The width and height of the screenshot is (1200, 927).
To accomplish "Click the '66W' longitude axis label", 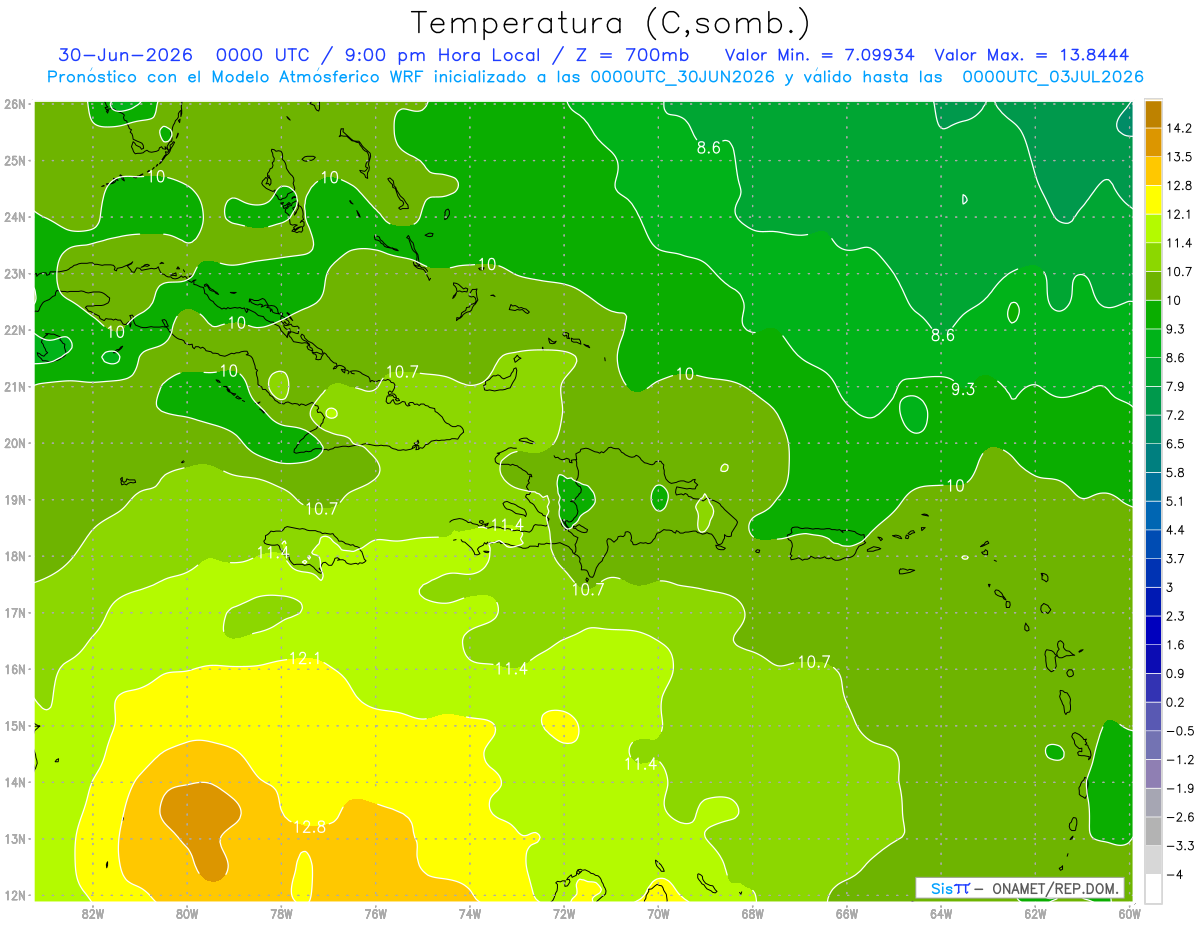I will [x=847, y=913].
